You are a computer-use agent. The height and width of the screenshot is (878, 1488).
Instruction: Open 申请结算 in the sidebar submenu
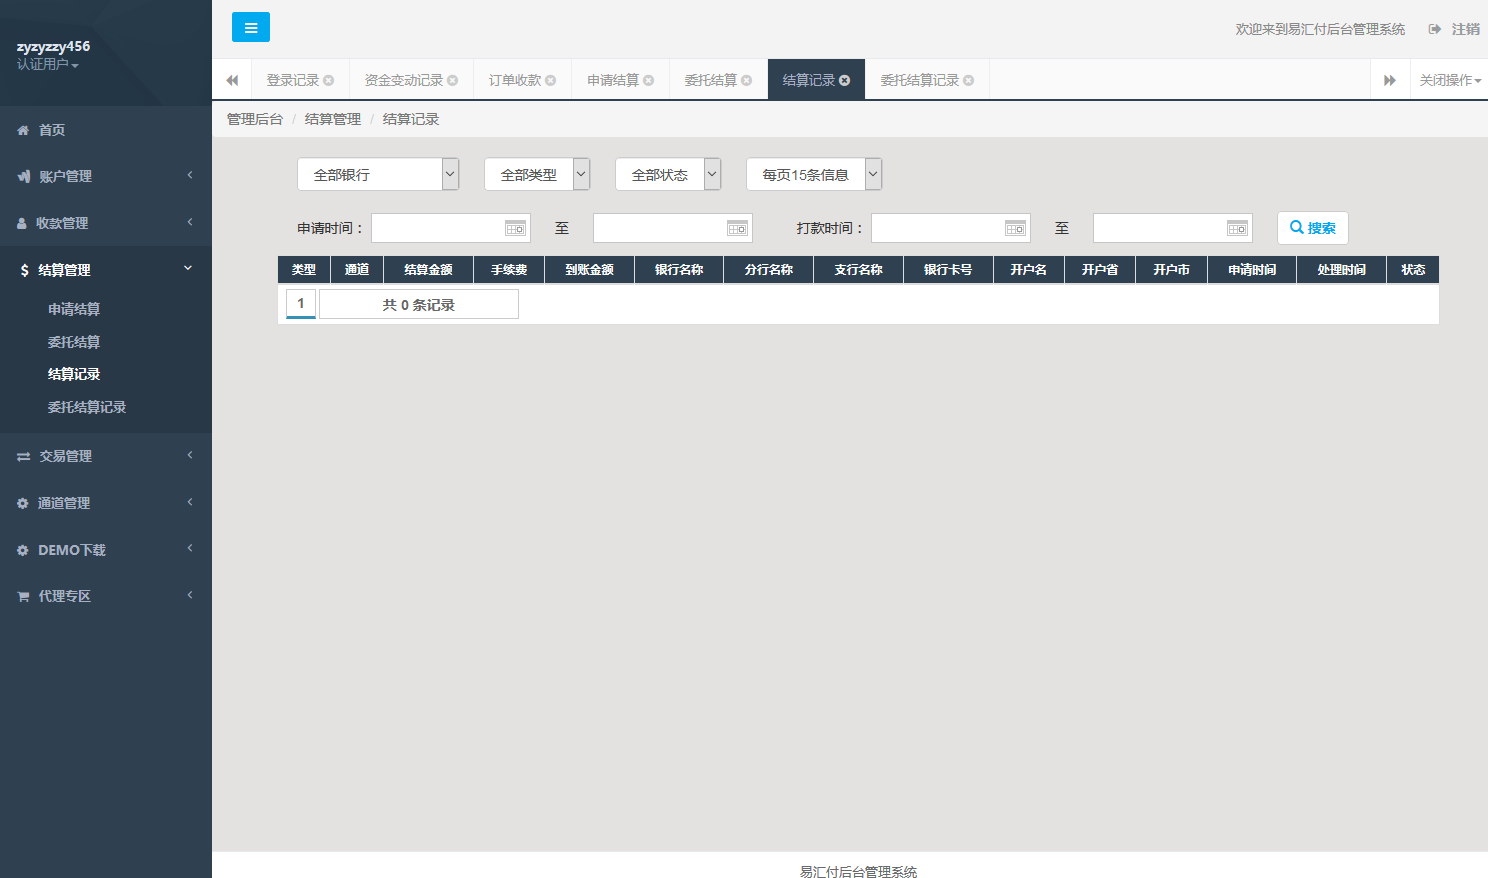click(x=74, y=309)
